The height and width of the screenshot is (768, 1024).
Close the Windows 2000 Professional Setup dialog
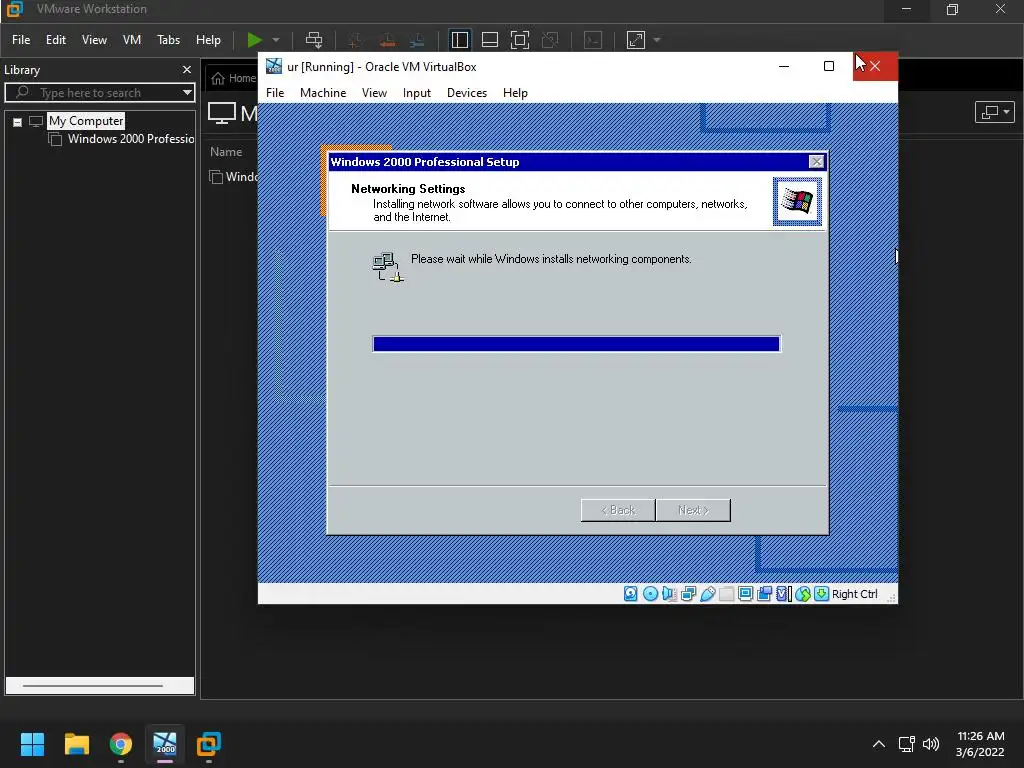coord(816,162)
